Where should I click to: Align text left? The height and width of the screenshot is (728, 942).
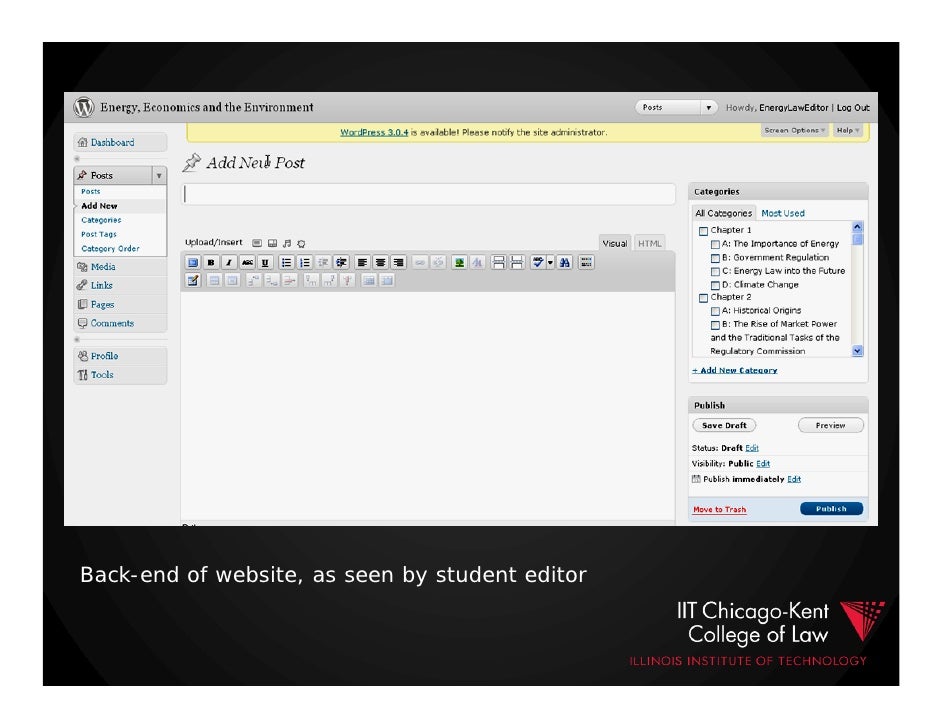click(x=362, y=262)
